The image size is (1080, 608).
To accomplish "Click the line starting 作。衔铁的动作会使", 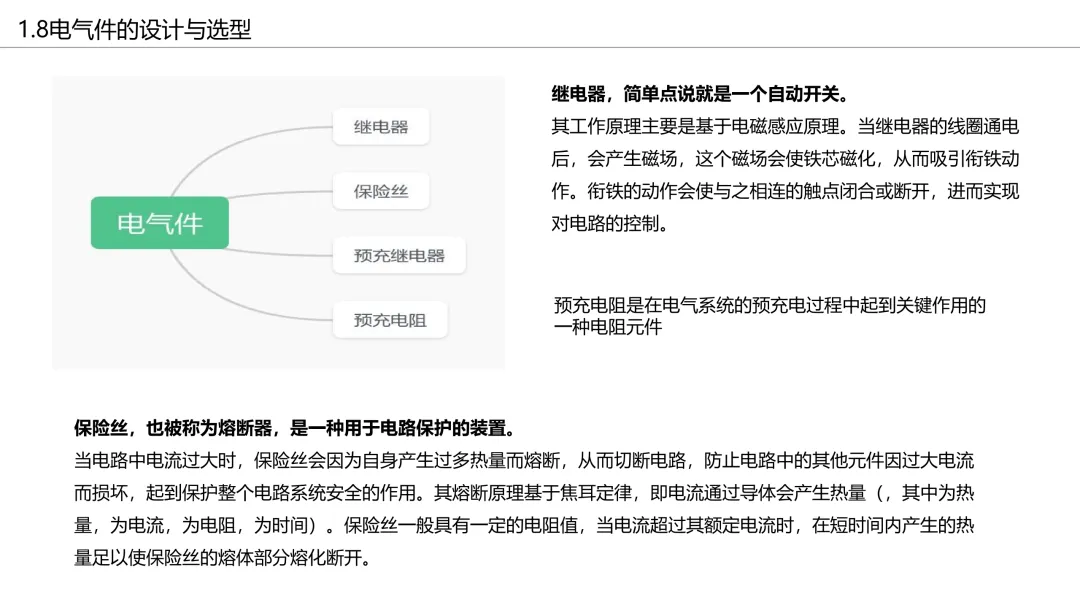I will click(785, 191).
